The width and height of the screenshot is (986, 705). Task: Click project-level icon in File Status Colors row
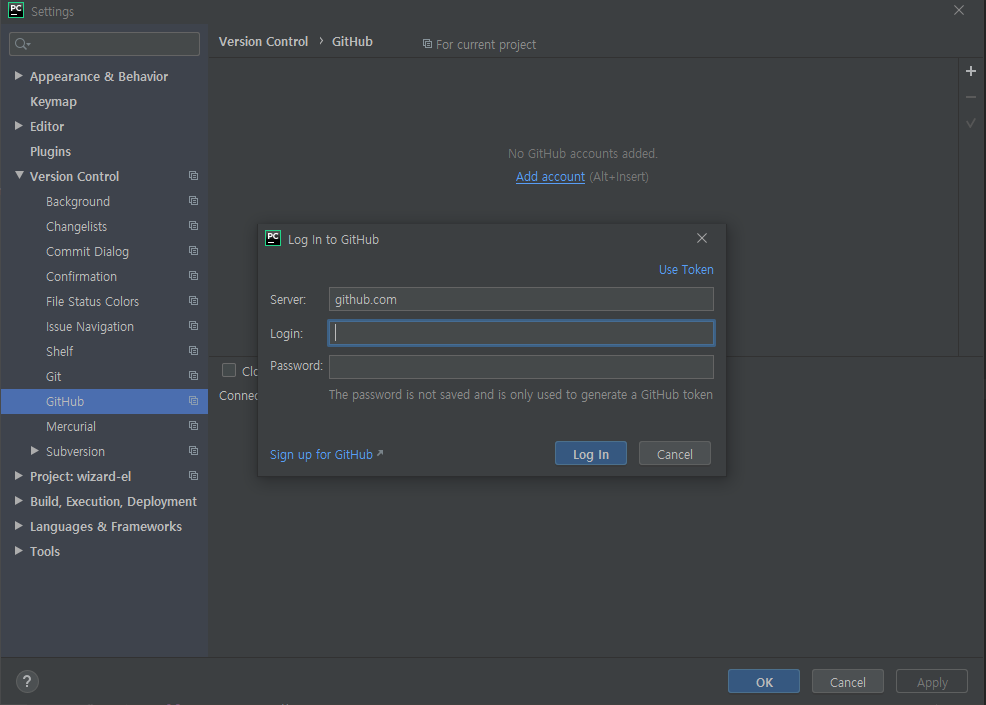pyautogui.click(x=194, y=301)
